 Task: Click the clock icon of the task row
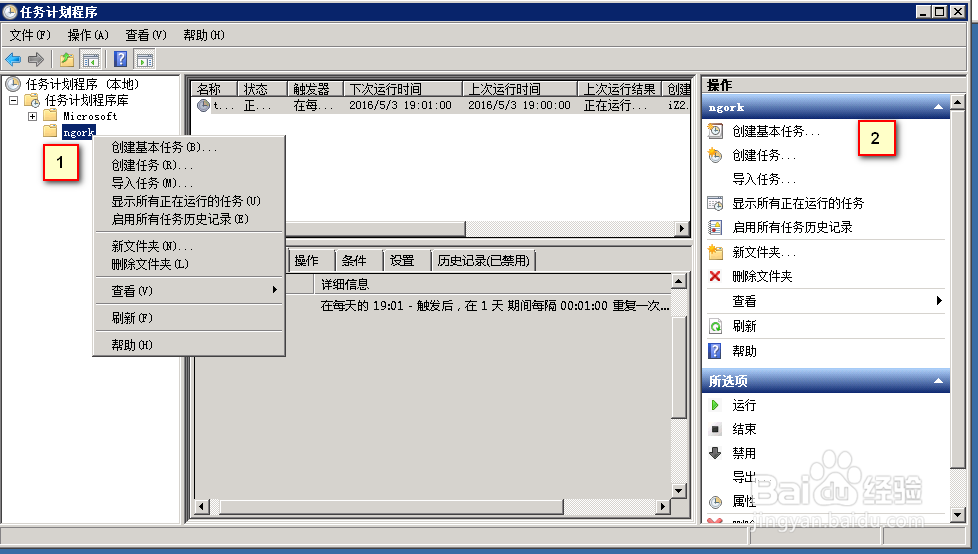tap(203, 105)
